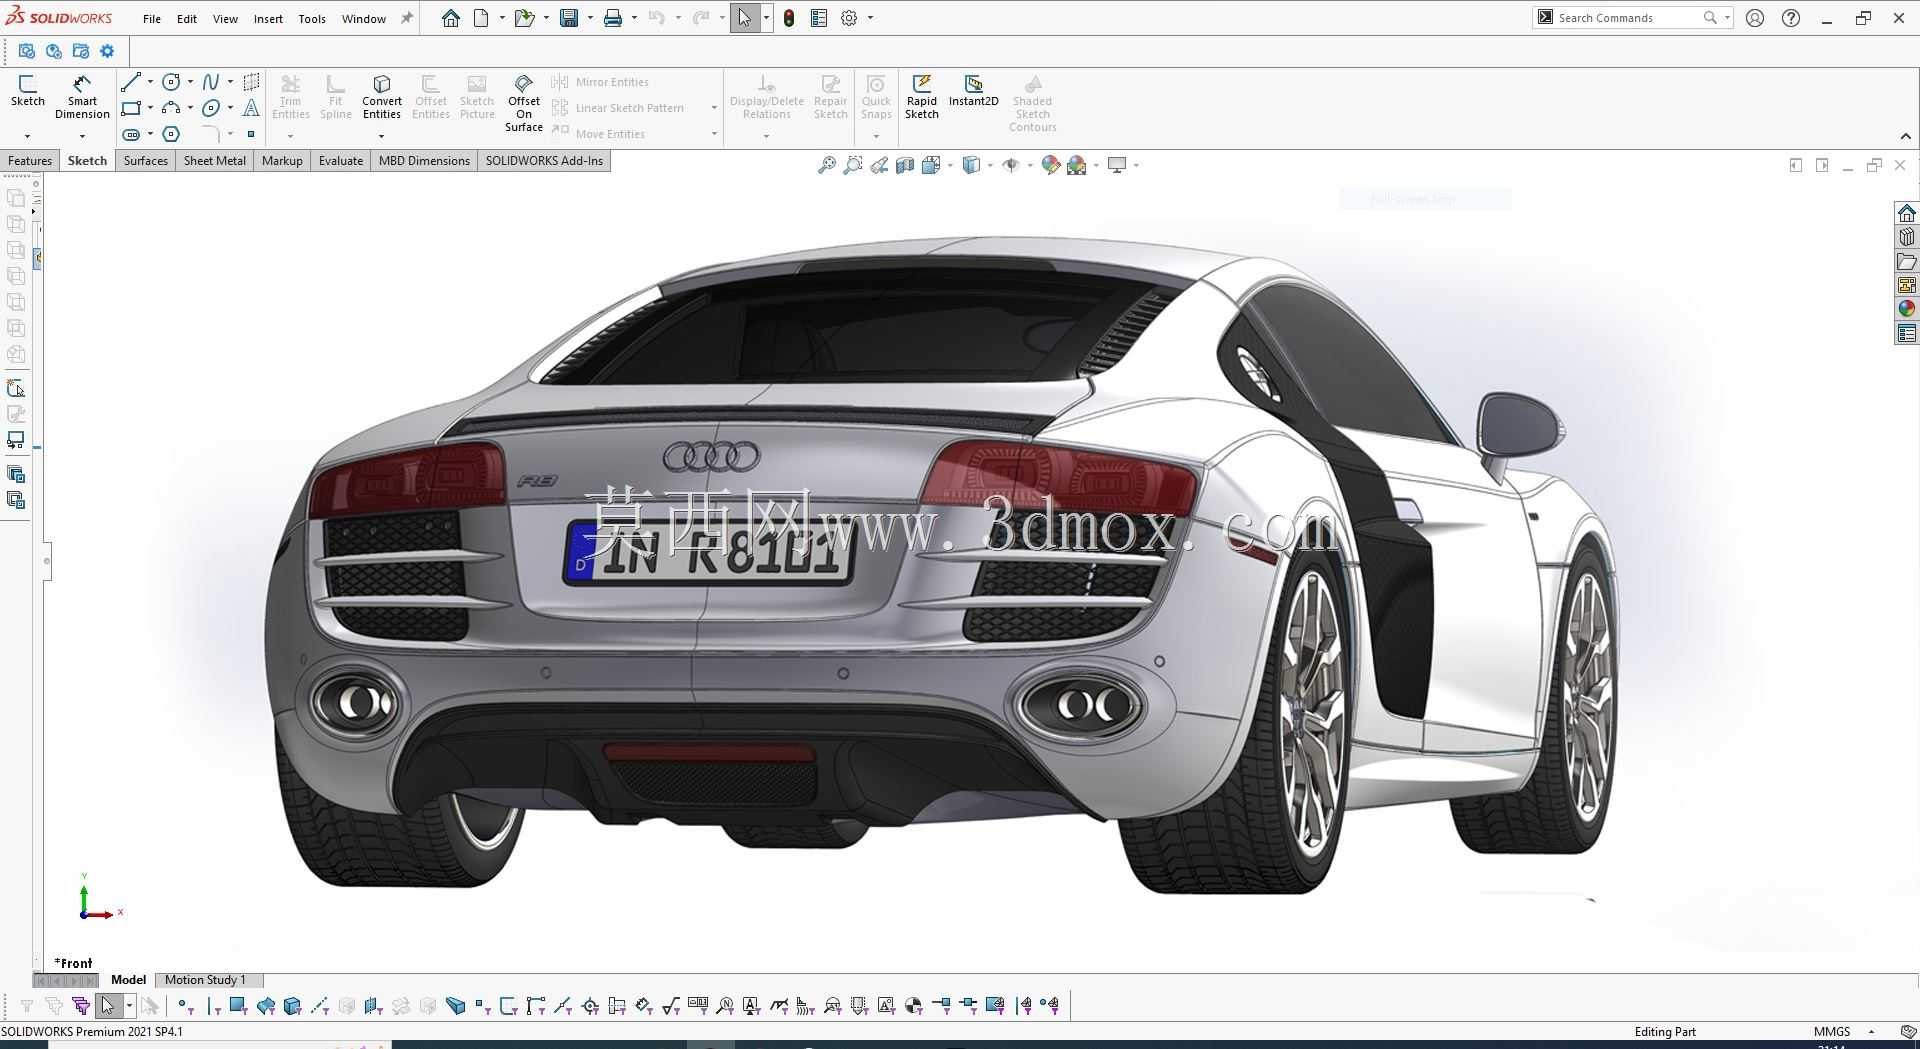Select the Spline tool
The height and width of the screenshot is (1049, 1920).
coord(211,82)
